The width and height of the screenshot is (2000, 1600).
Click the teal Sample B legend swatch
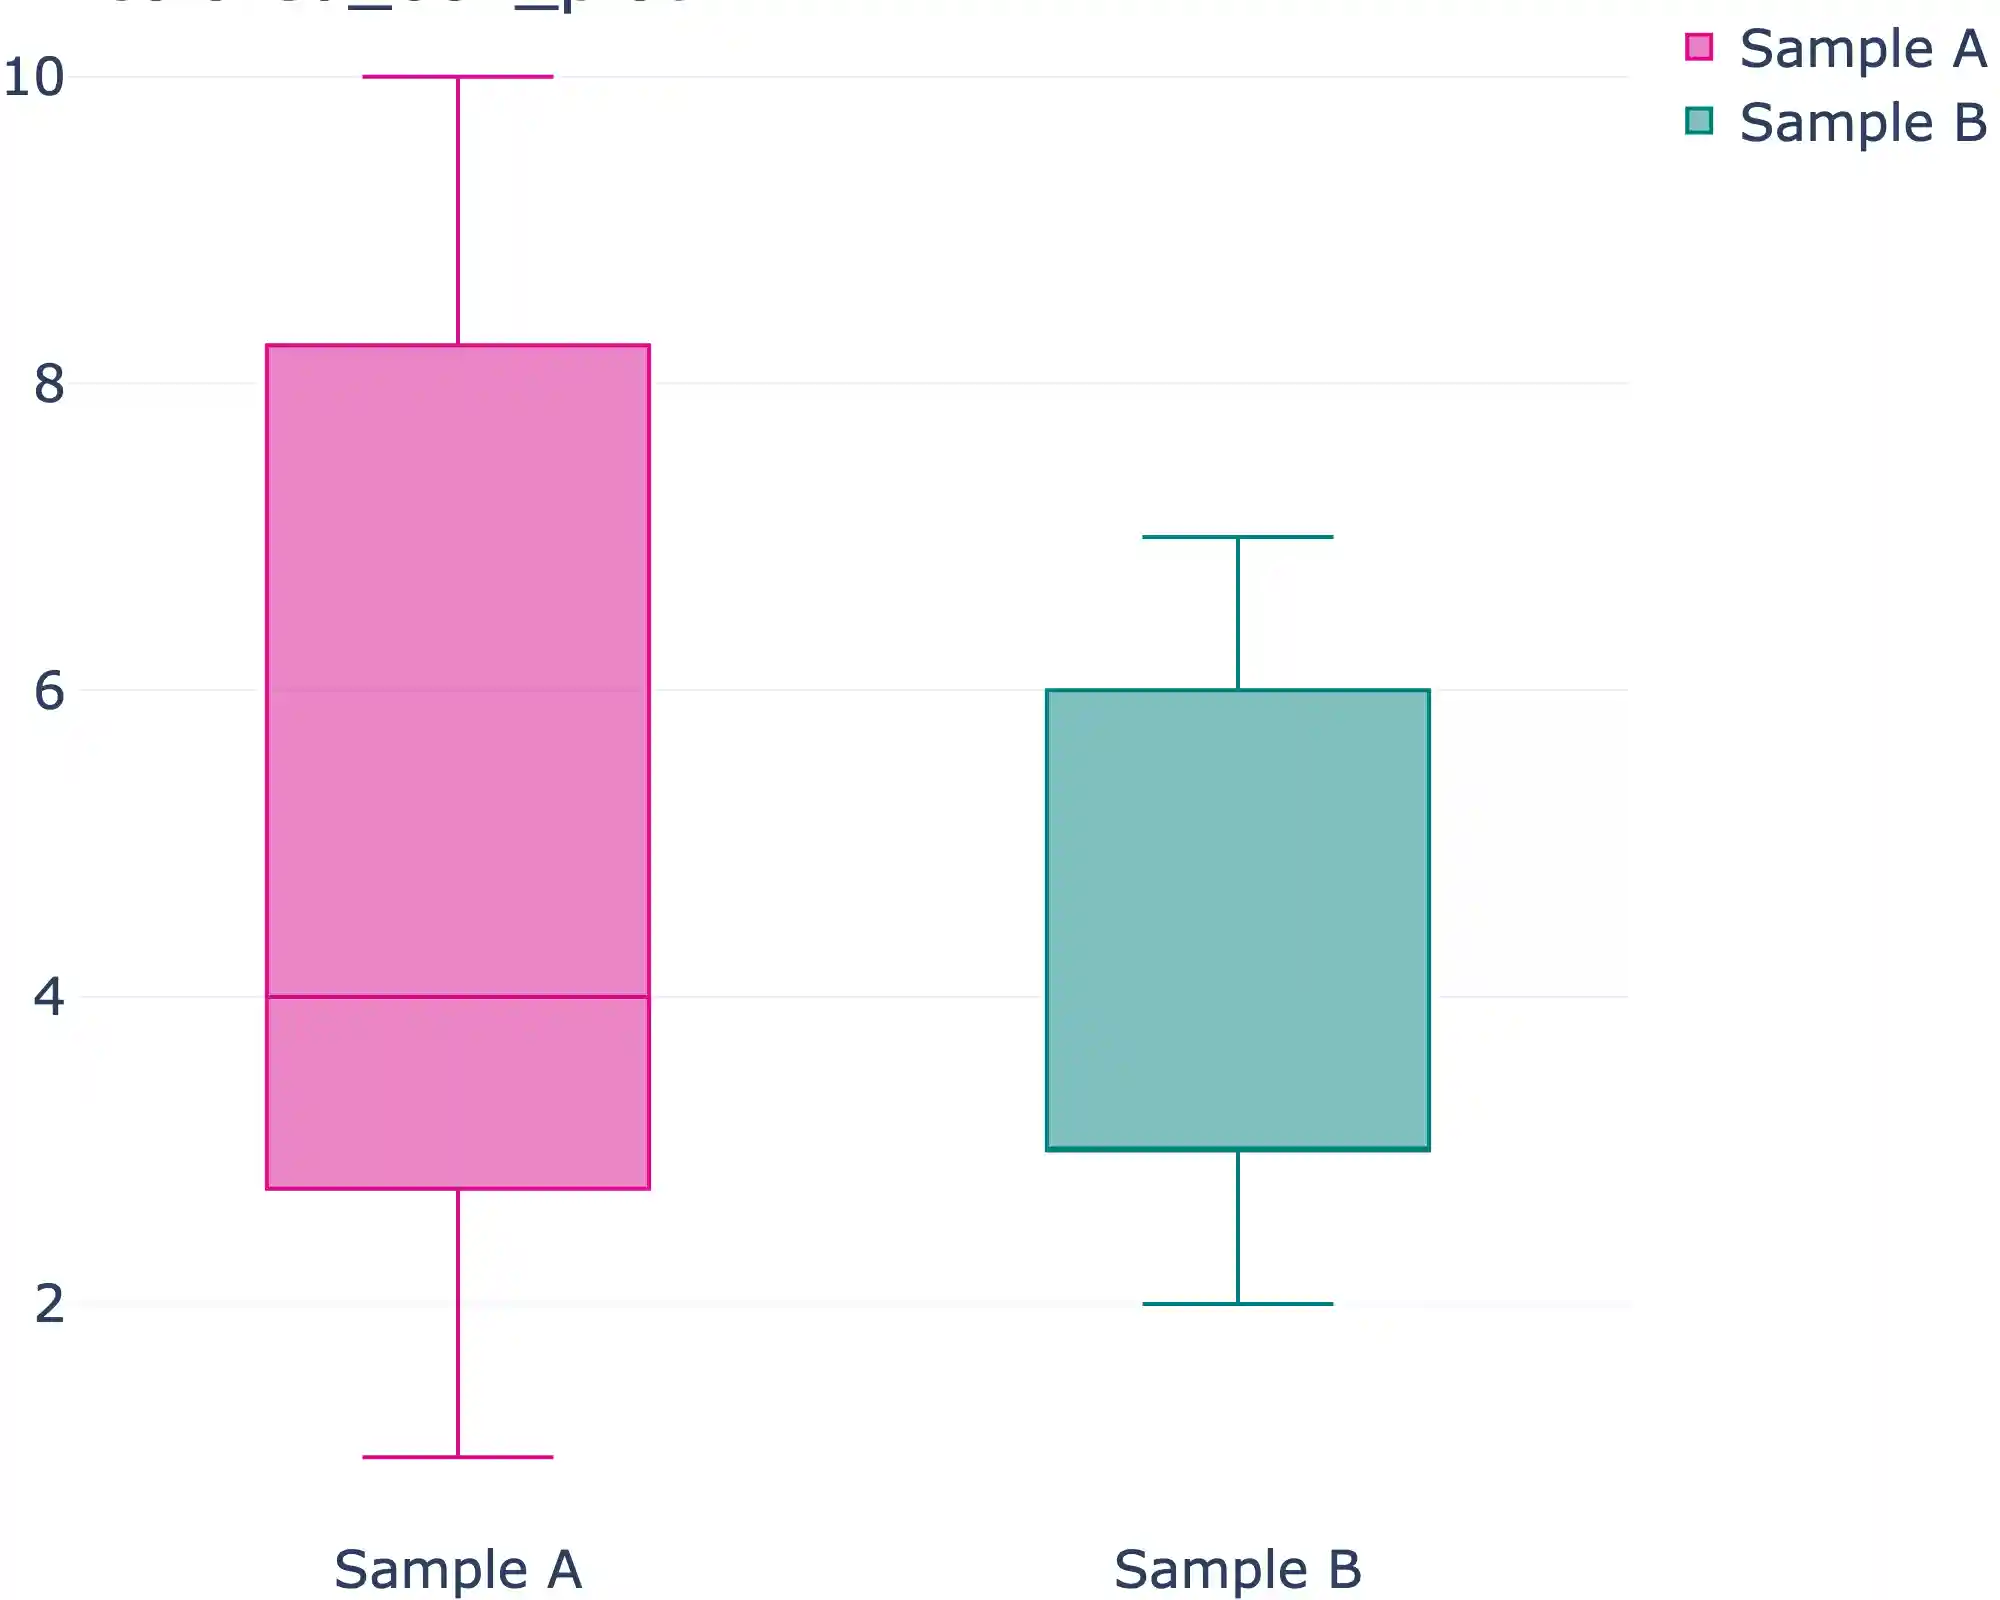tap(1698, 121)
